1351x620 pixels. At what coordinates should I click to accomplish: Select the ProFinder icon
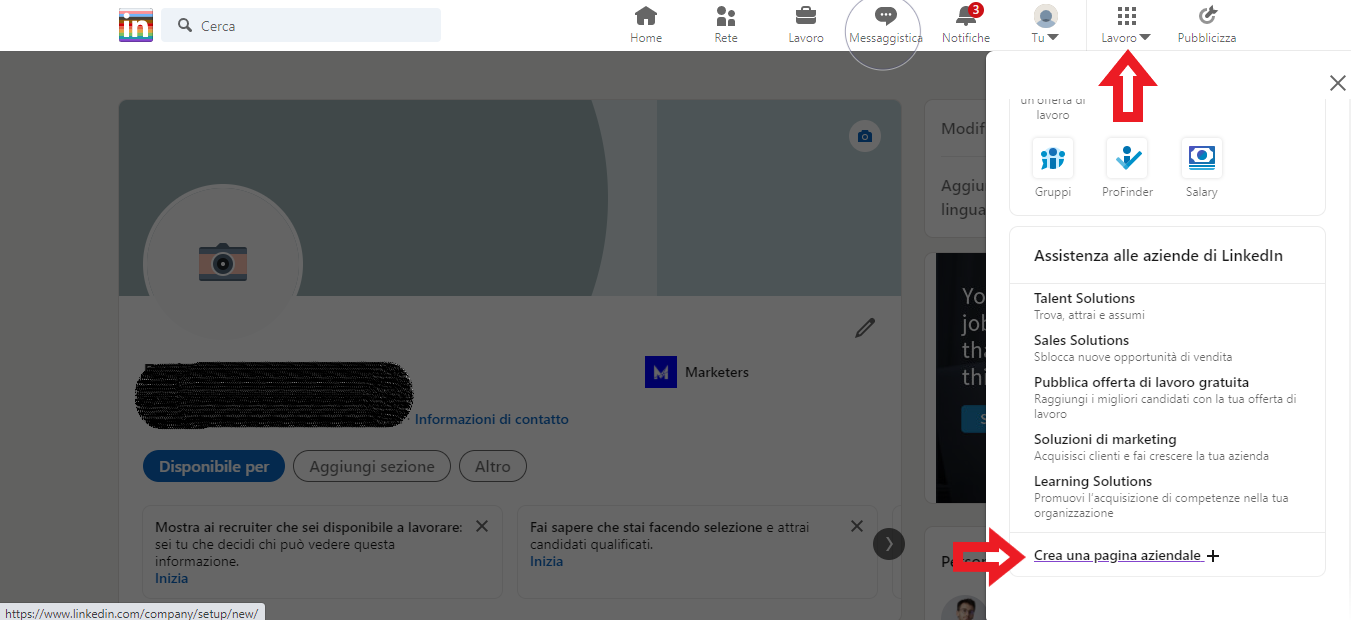pyautogui.click(x=1127, y=158)
